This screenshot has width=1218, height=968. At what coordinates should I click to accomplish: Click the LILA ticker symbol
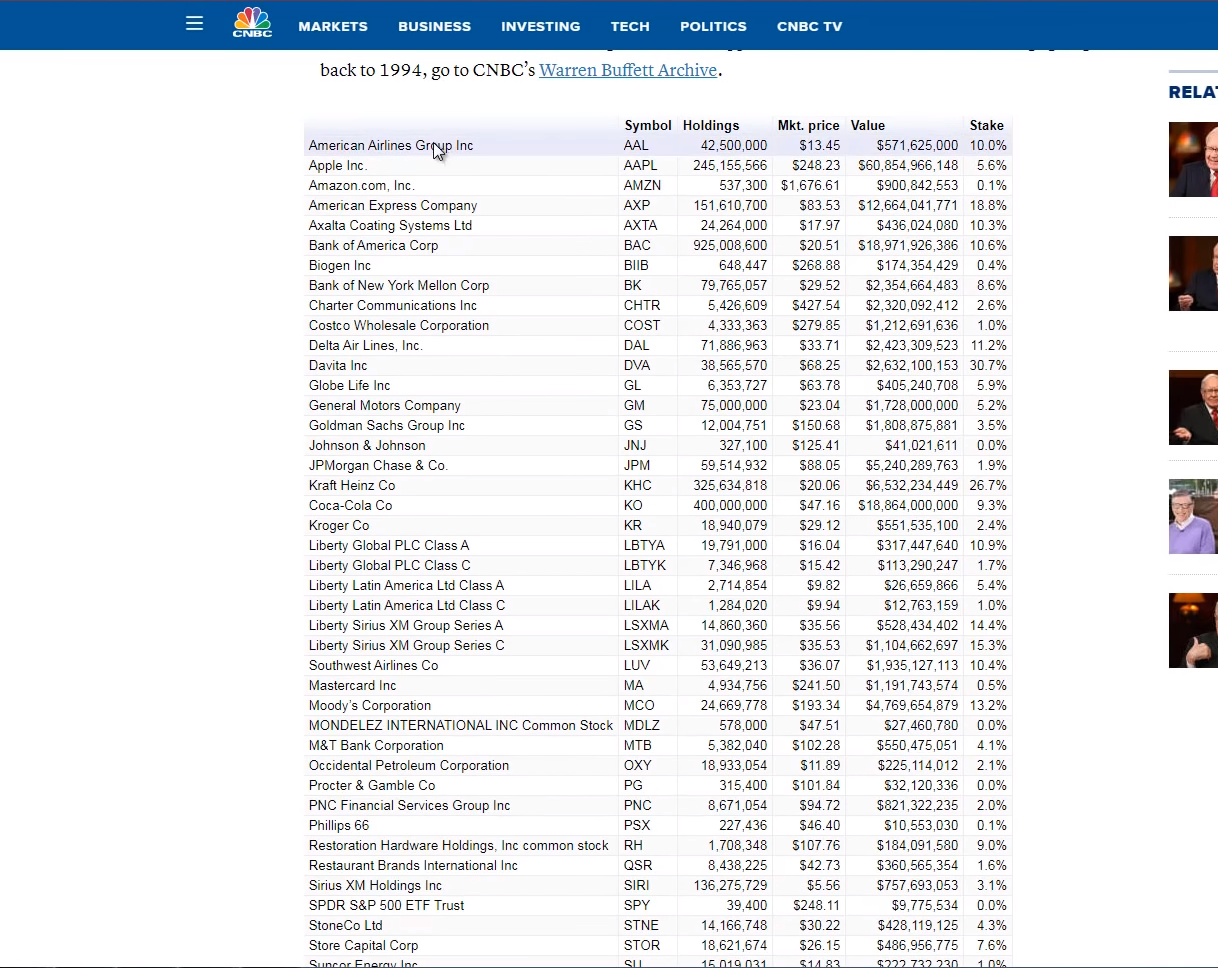click(x=637, y=585)
